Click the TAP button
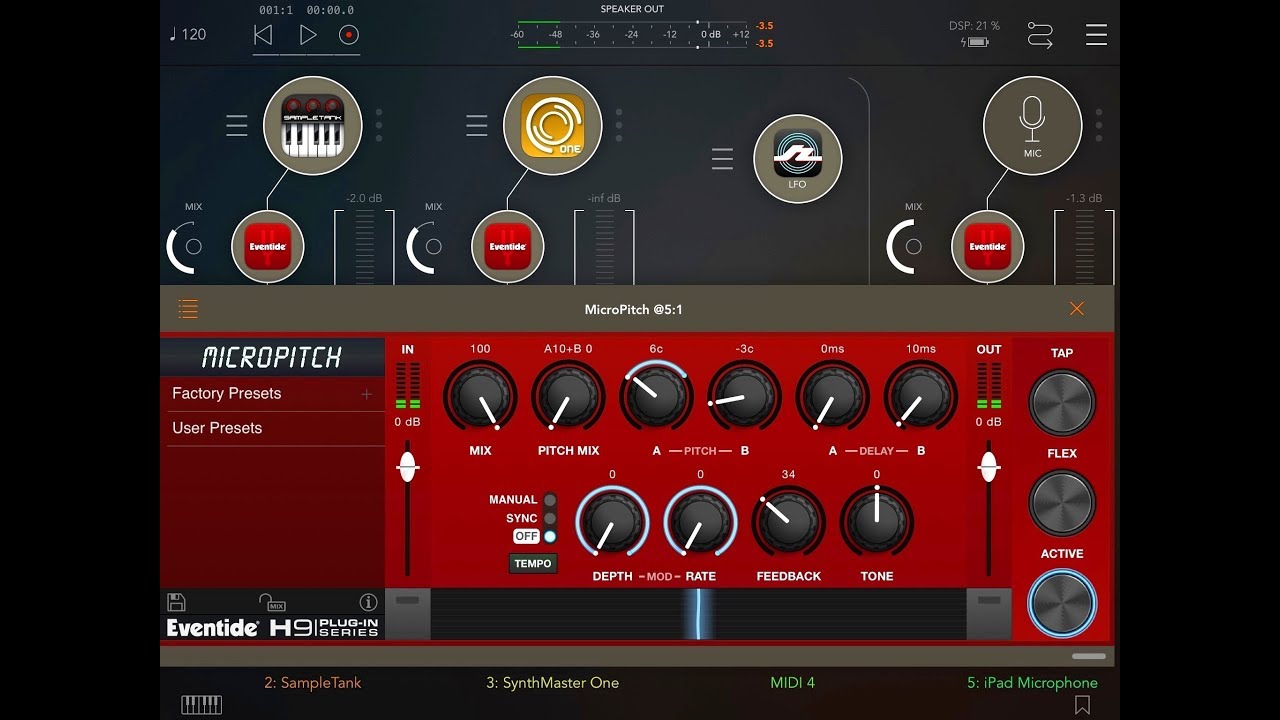Screen dimensions: 1280x720 [1062, 402]
